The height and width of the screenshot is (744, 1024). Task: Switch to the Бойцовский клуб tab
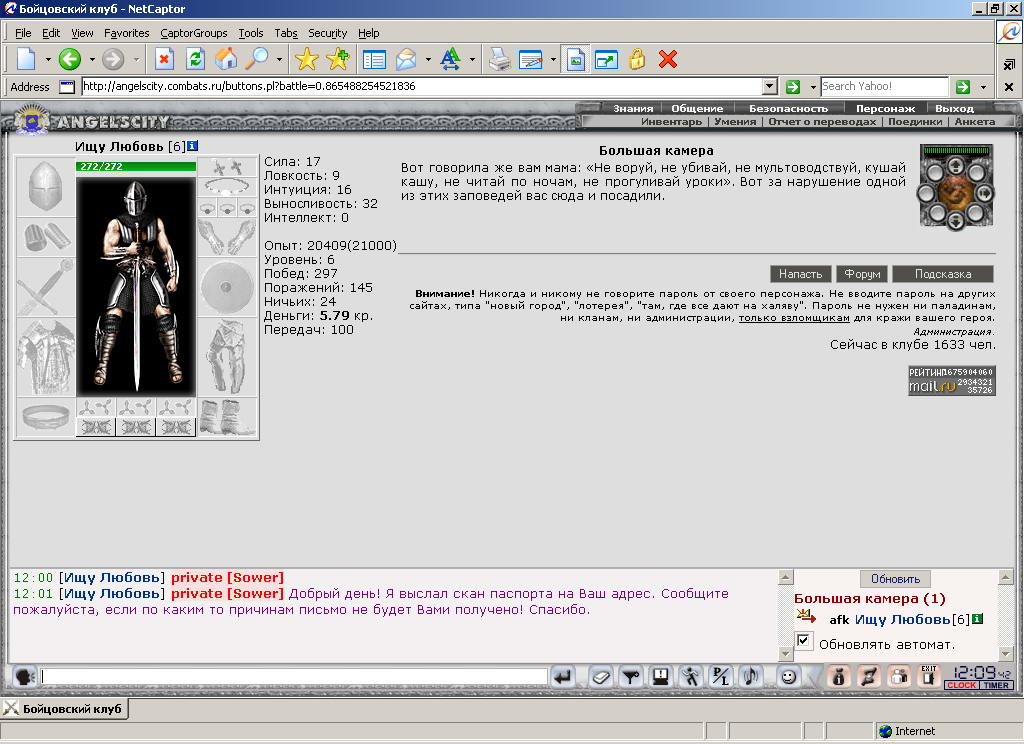tap(64, 709)
